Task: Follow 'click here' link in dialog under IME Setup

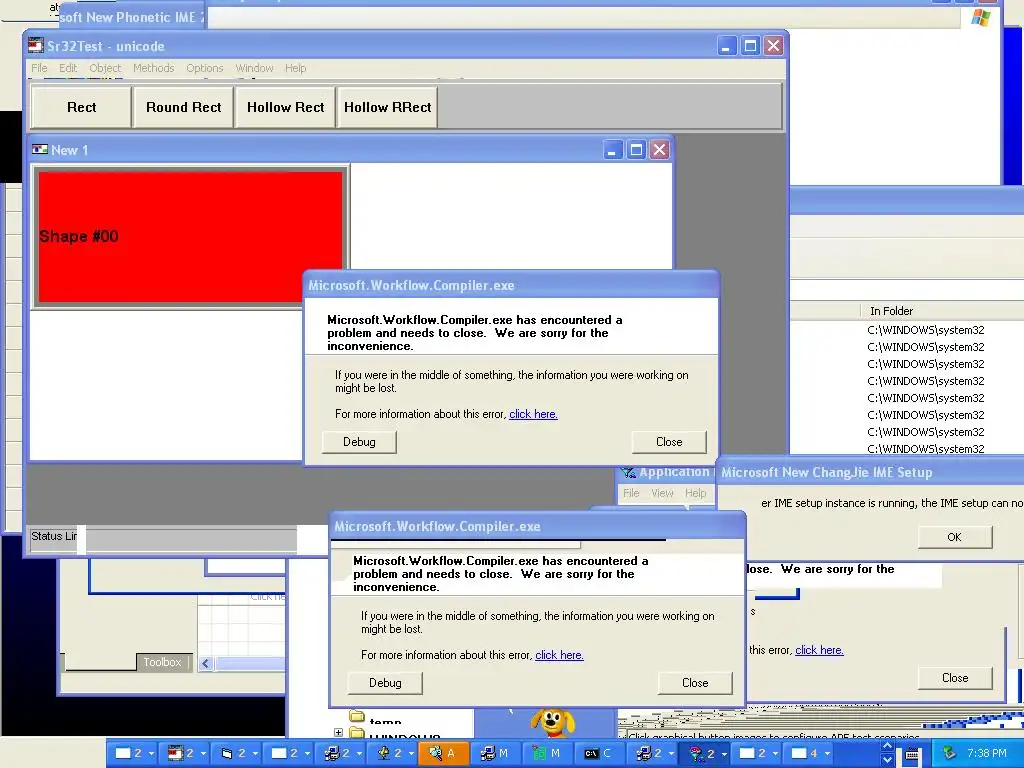Action: [819, 650]
